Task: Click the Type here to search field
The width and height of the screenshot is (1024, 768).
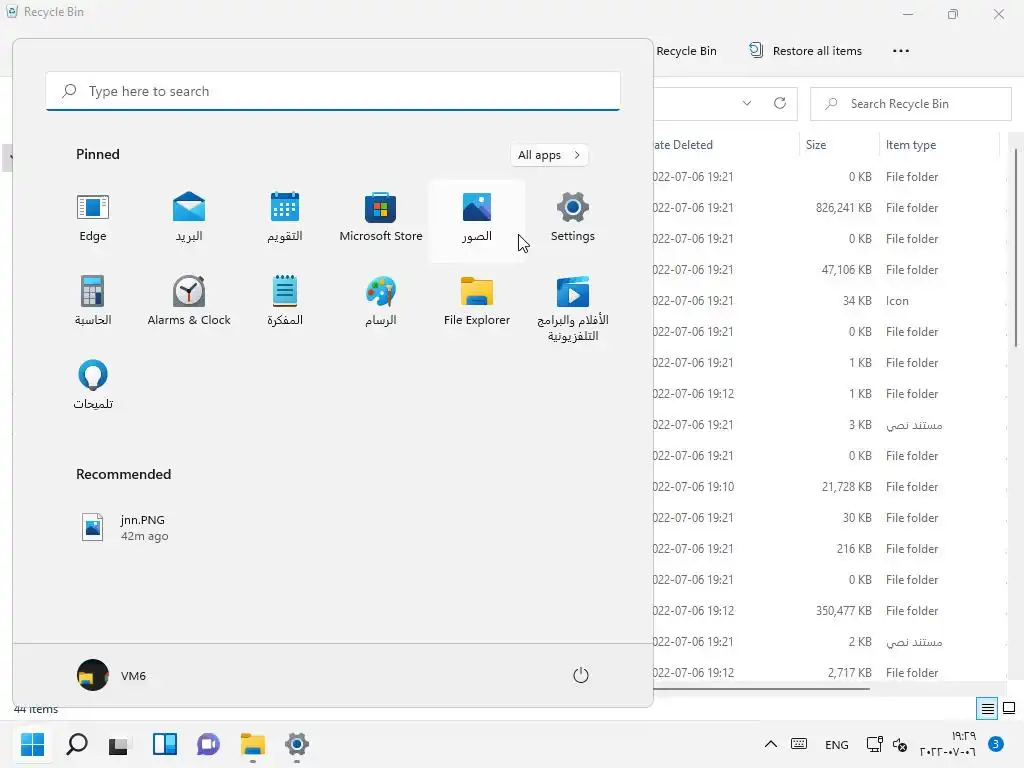Action: pos(333,91)
